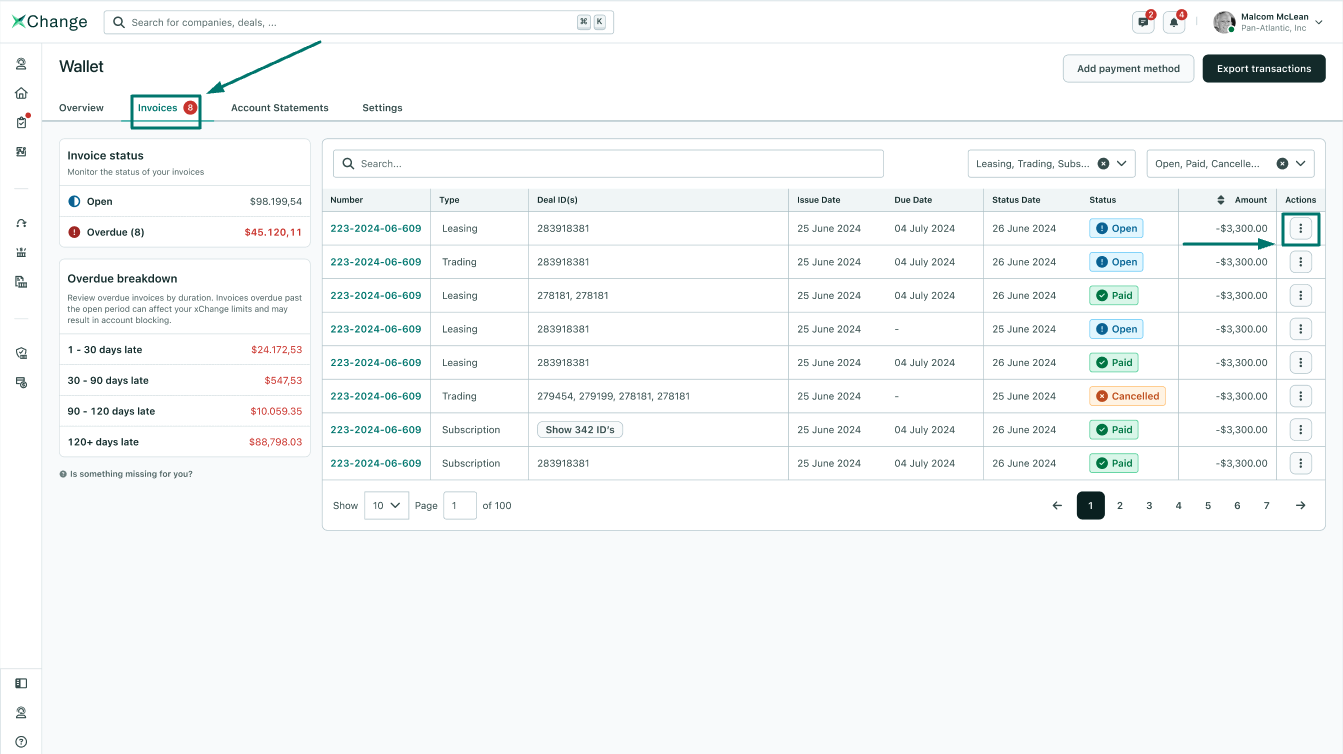
Task: Go to the Home icon in the sidebar
Action: pyautogui.click(x=21, y=93)
